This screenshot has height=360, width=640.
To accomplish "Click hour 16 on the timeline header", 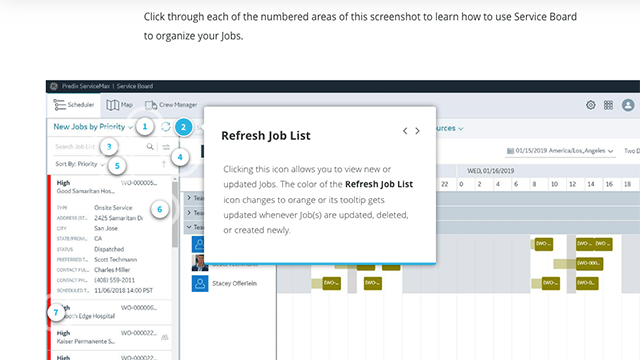I will [x=609, y=184].
